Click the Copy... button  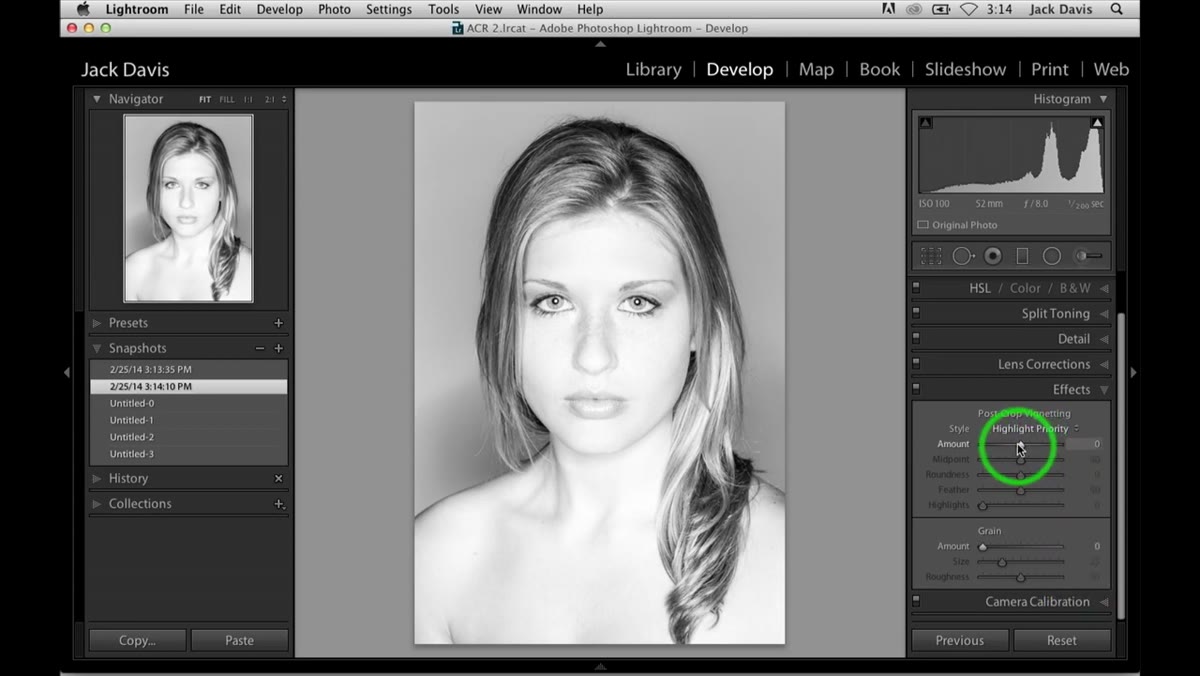pos(137,641)
